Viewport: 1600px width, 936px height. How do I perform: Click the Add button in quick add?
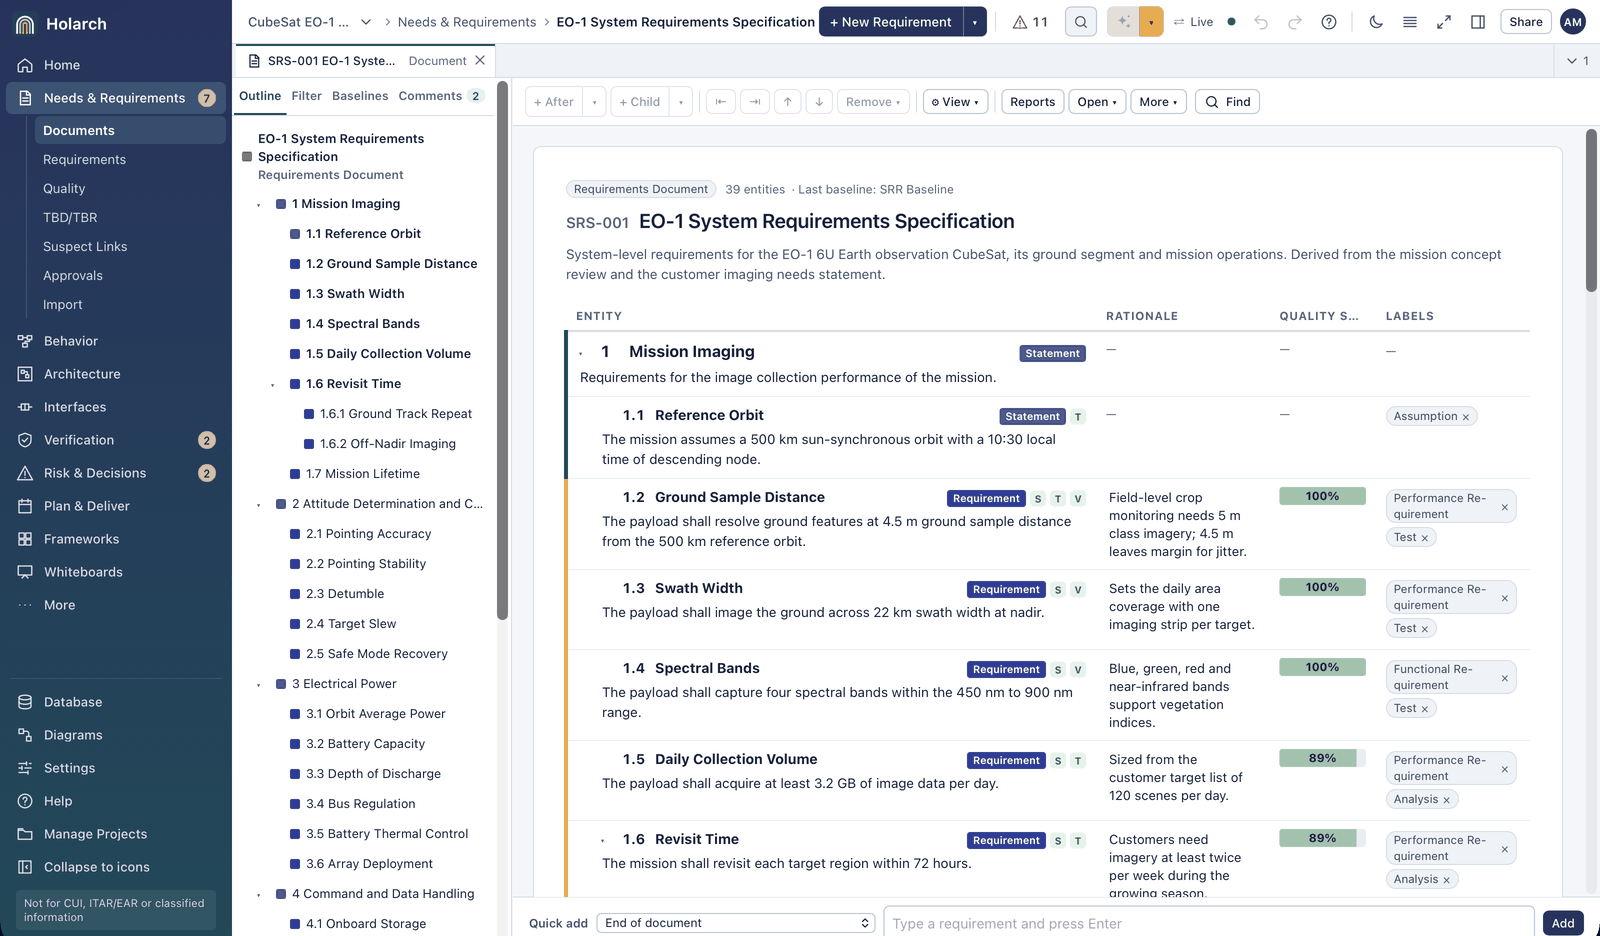click(1563, 923)
